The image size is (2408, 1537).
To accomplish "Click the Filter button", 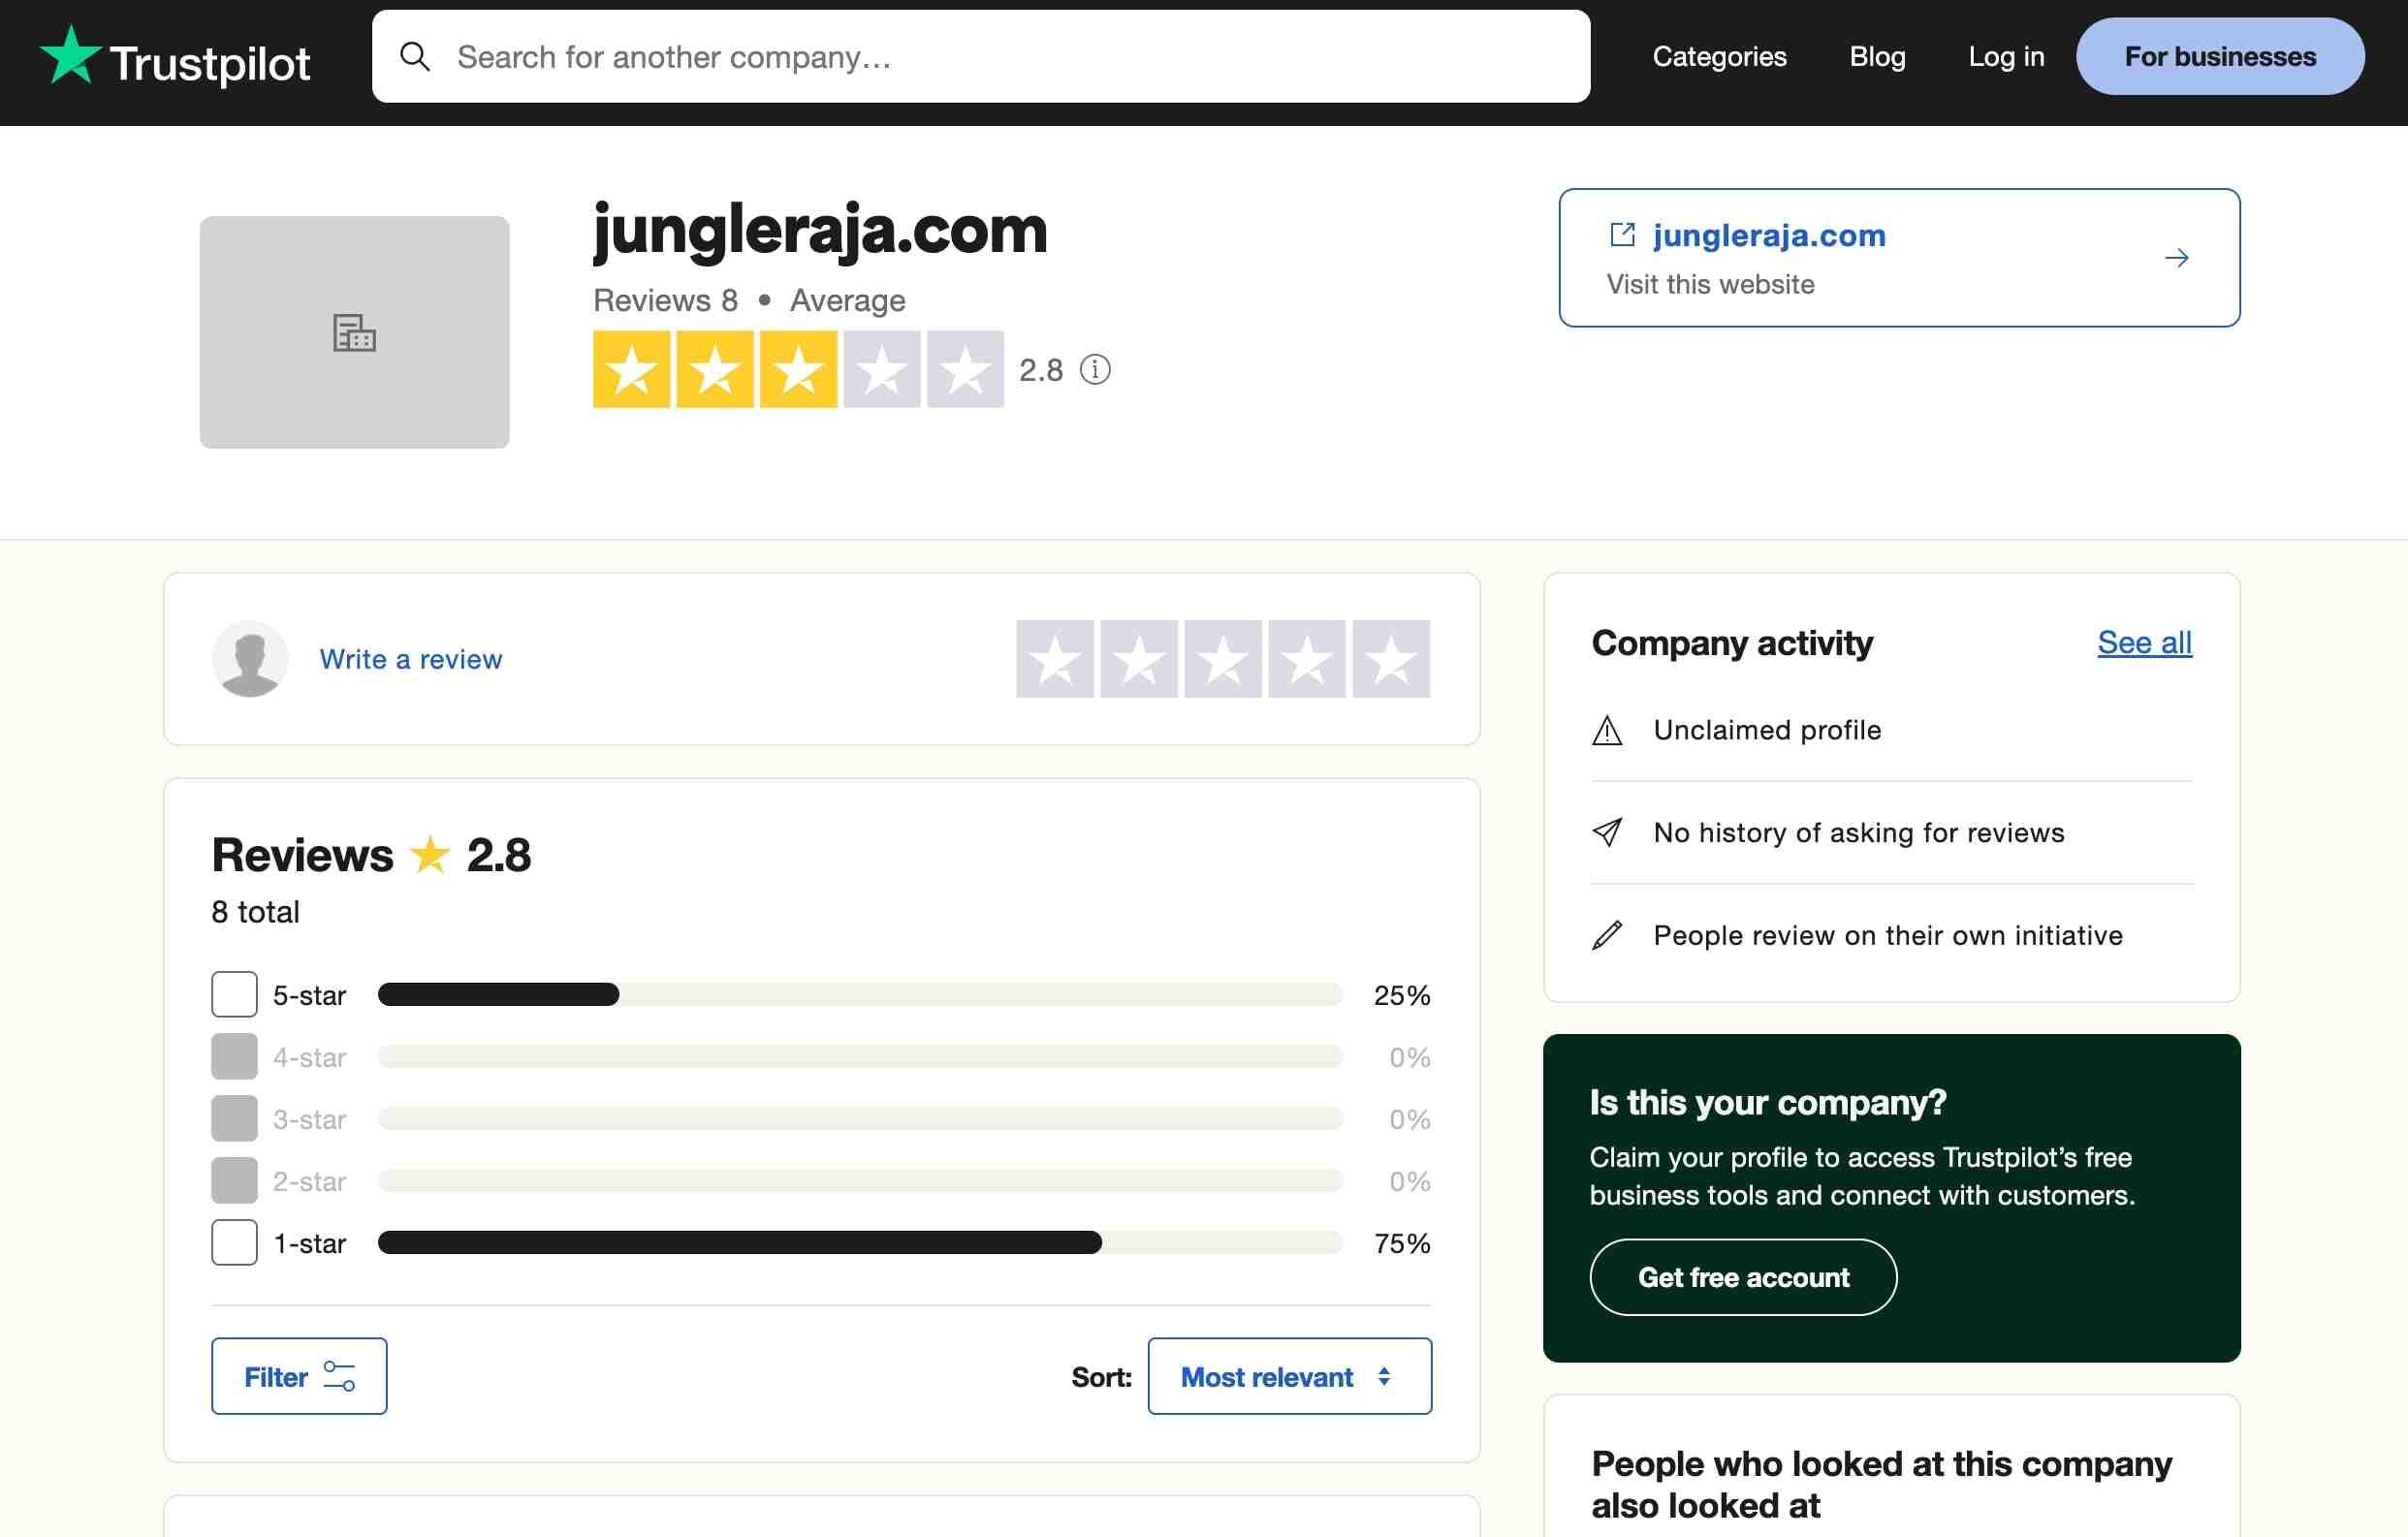I will [299, 1377].
